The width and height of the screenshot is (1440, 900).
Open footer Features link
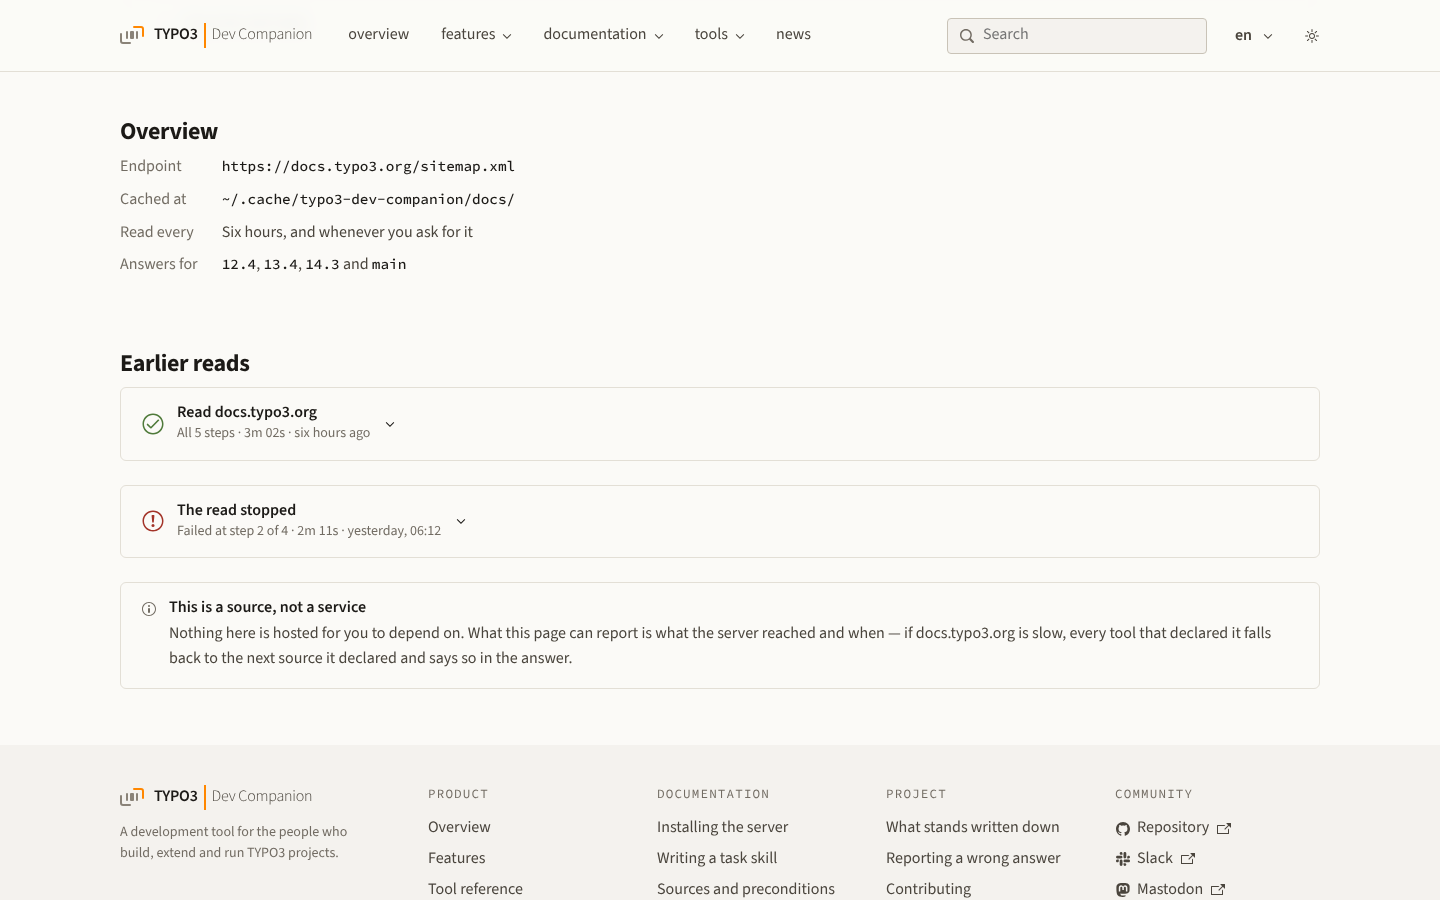[456, 858]
